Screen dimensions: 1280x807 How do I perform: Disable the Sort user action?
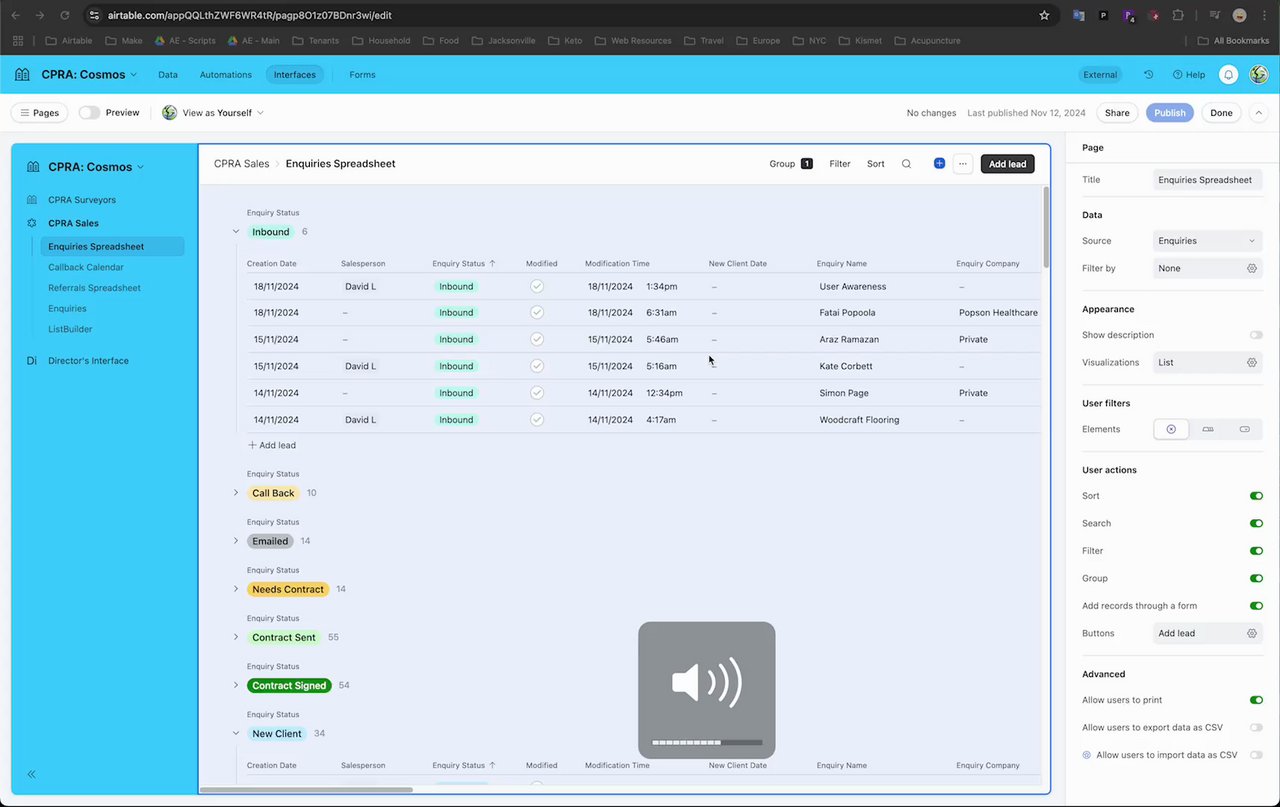click(1256, 496)
